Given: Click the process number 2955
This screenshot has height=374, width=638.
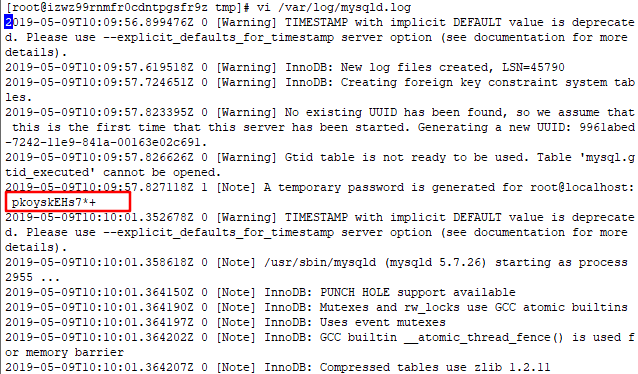Looking at the screenshot, I should pos(19,277).
